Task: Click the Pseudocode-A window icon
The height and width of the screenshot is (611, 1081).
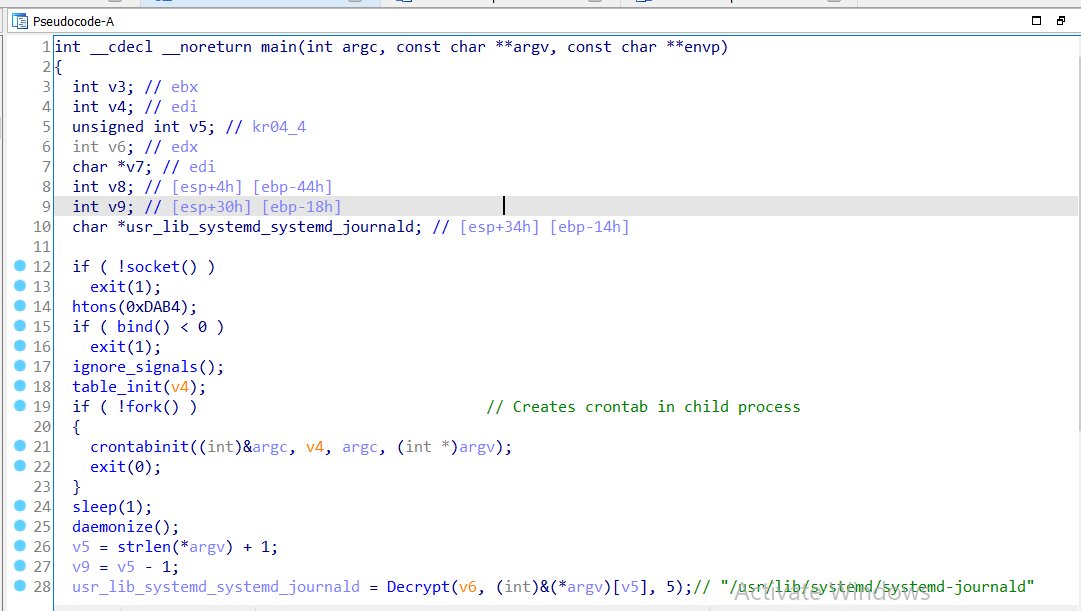Action: click(x=19, y=21)
